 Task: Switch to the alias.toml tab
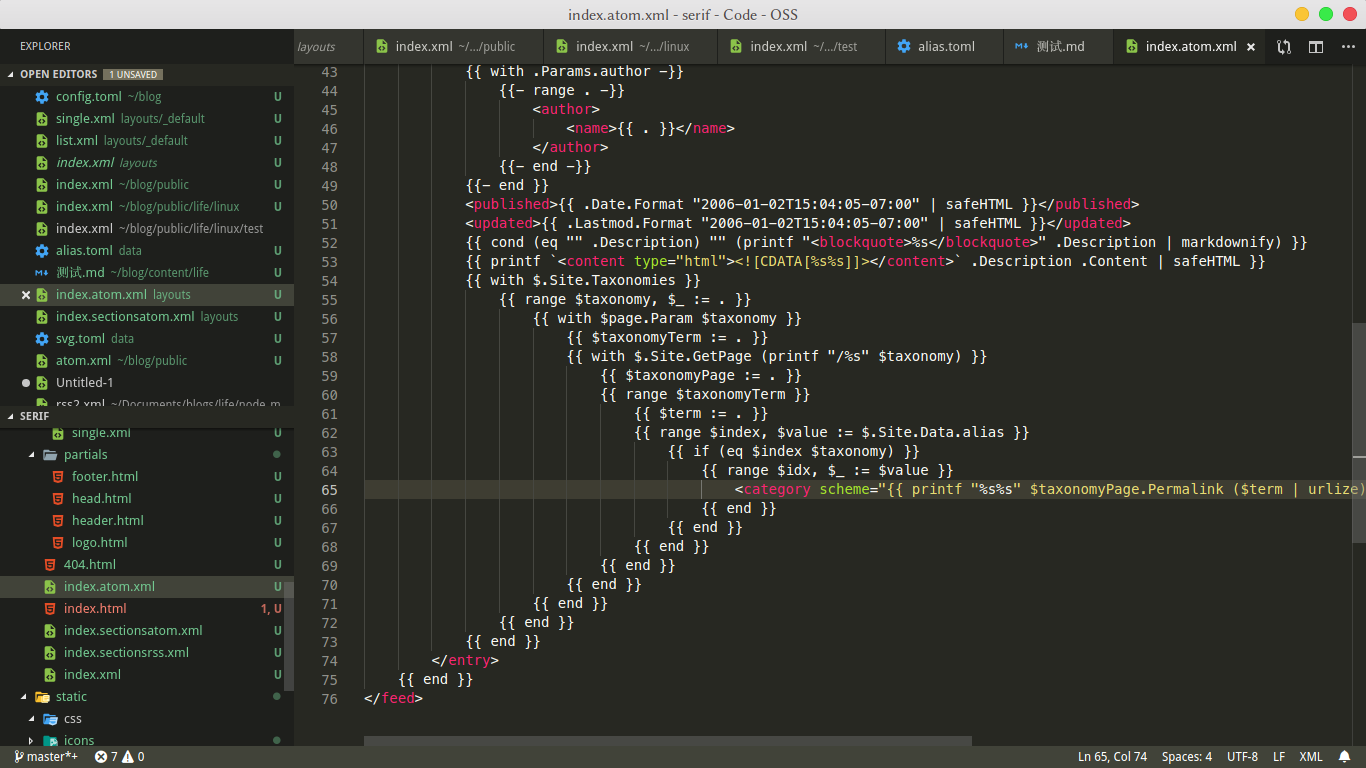pyautogui.click(x=945, y=47)
